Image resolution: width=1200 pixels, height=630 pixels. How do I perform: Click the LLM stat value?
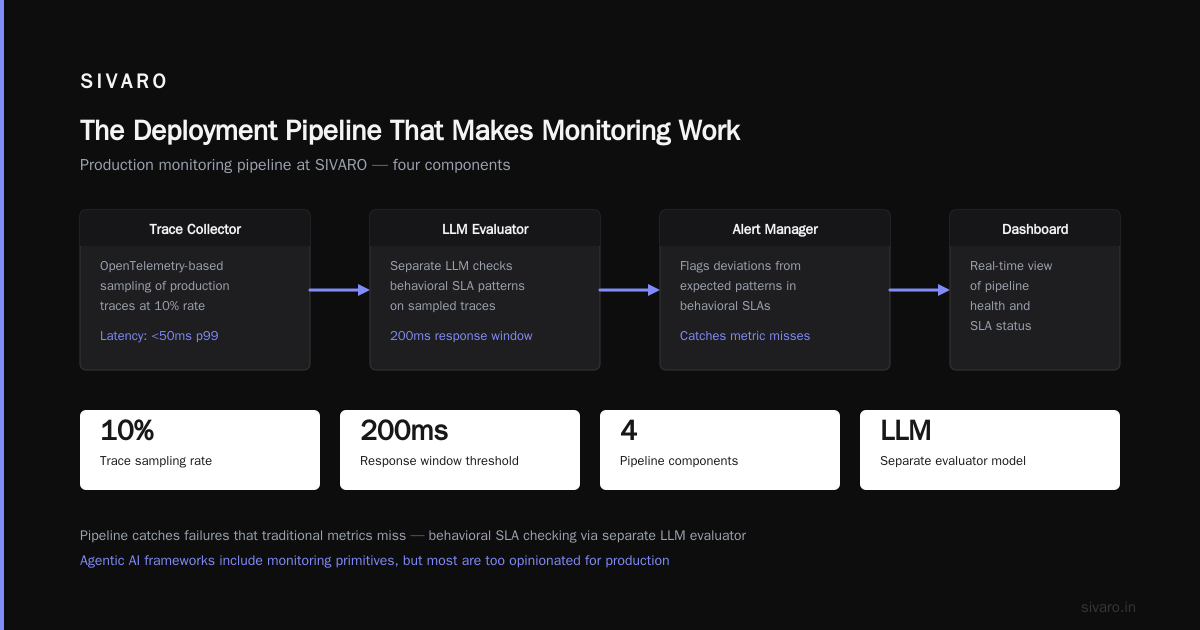[x=906, y=431]
